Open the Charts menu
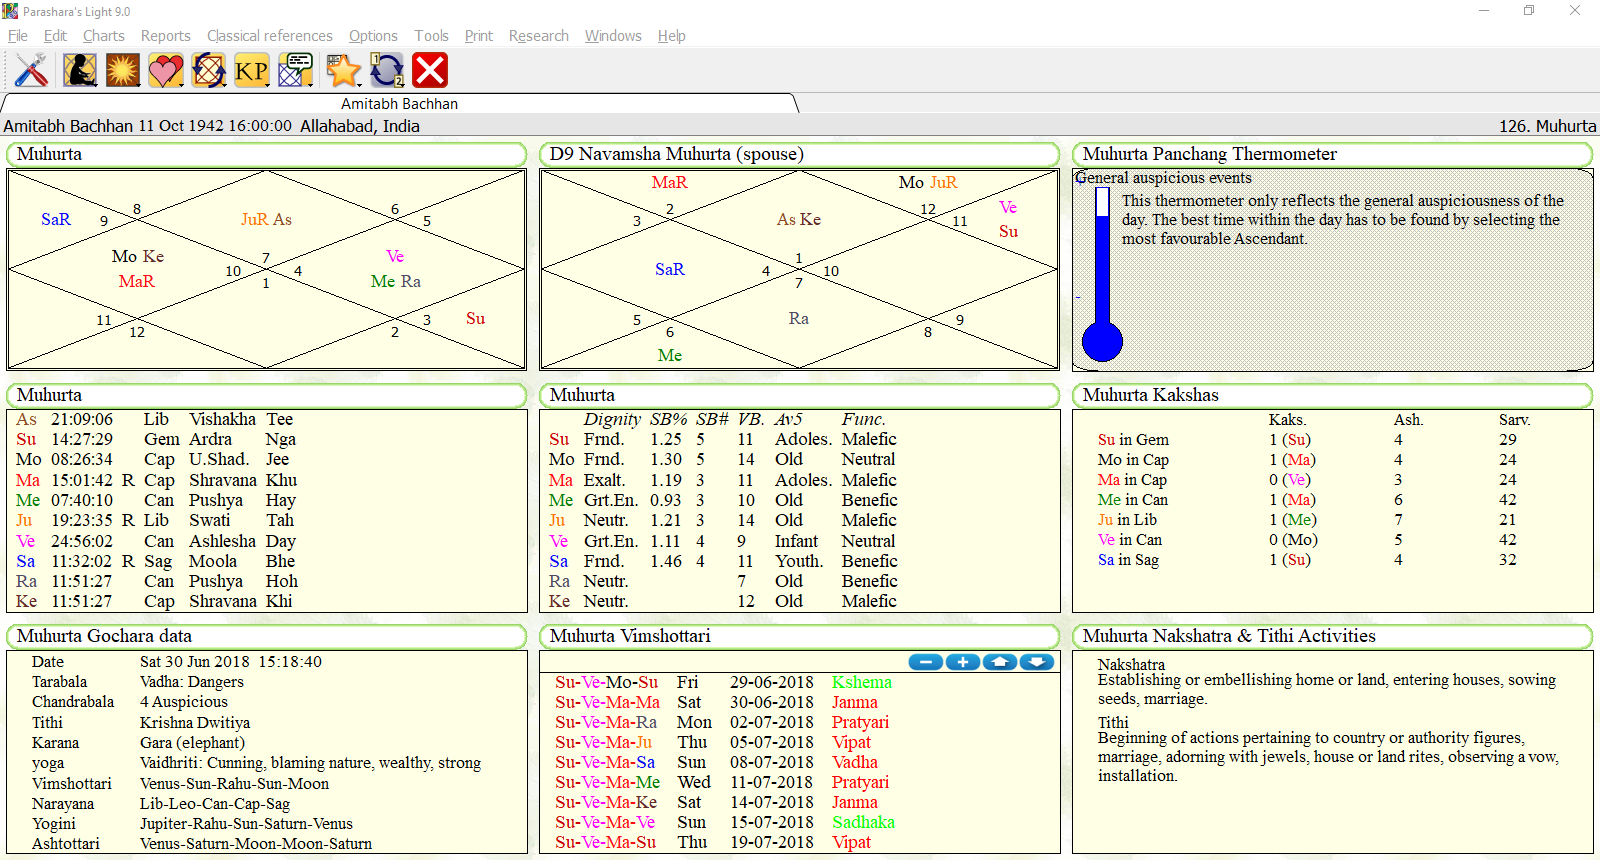 (103, 36)
